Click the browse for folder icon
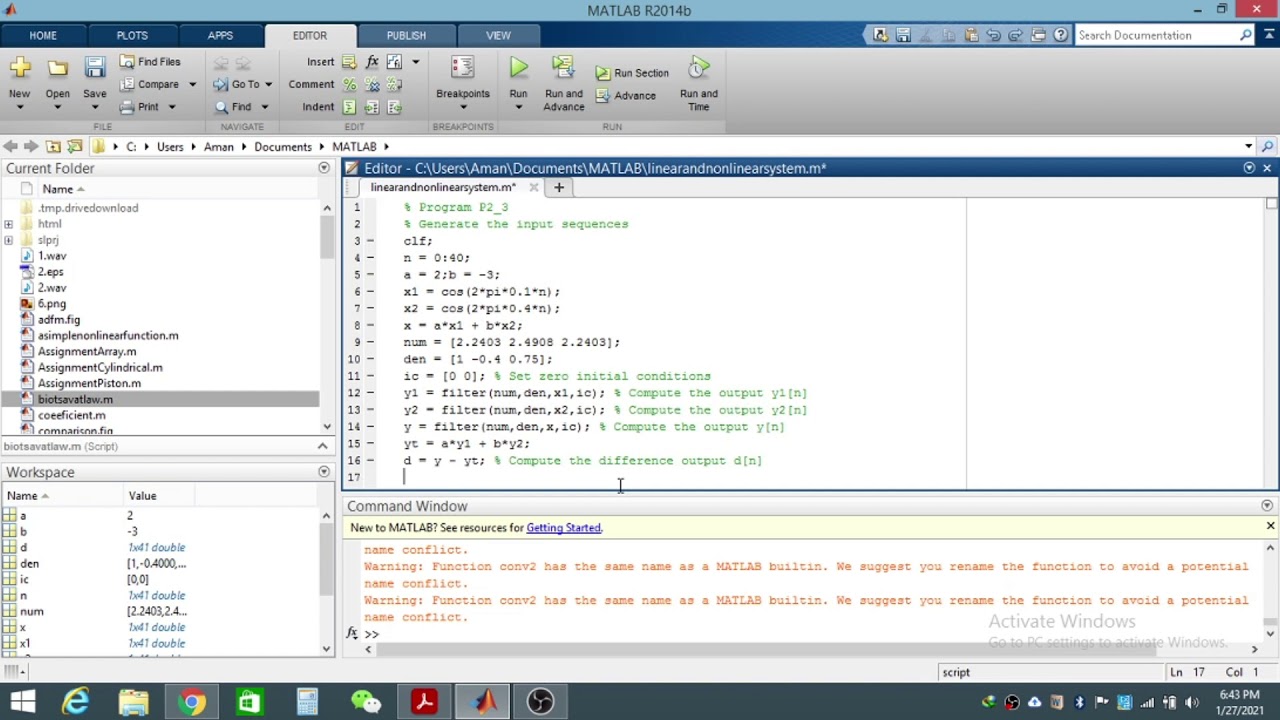1280x720 pixels. point(75,146)
